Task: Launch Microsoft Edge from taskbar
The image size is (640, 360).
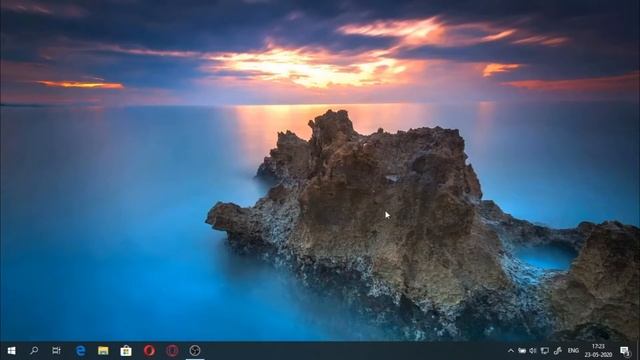Action: [80, 351]
